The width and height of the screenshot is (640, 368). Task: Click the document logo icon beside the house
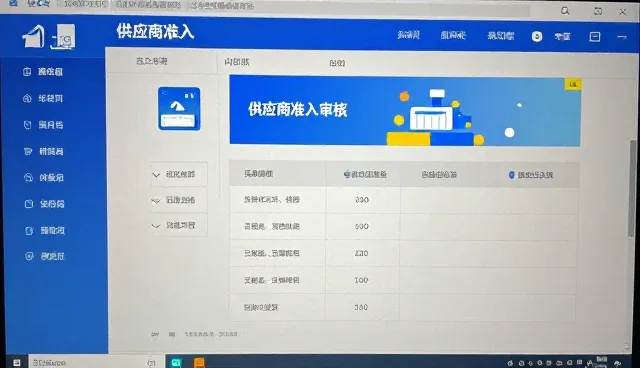point(63,37)
